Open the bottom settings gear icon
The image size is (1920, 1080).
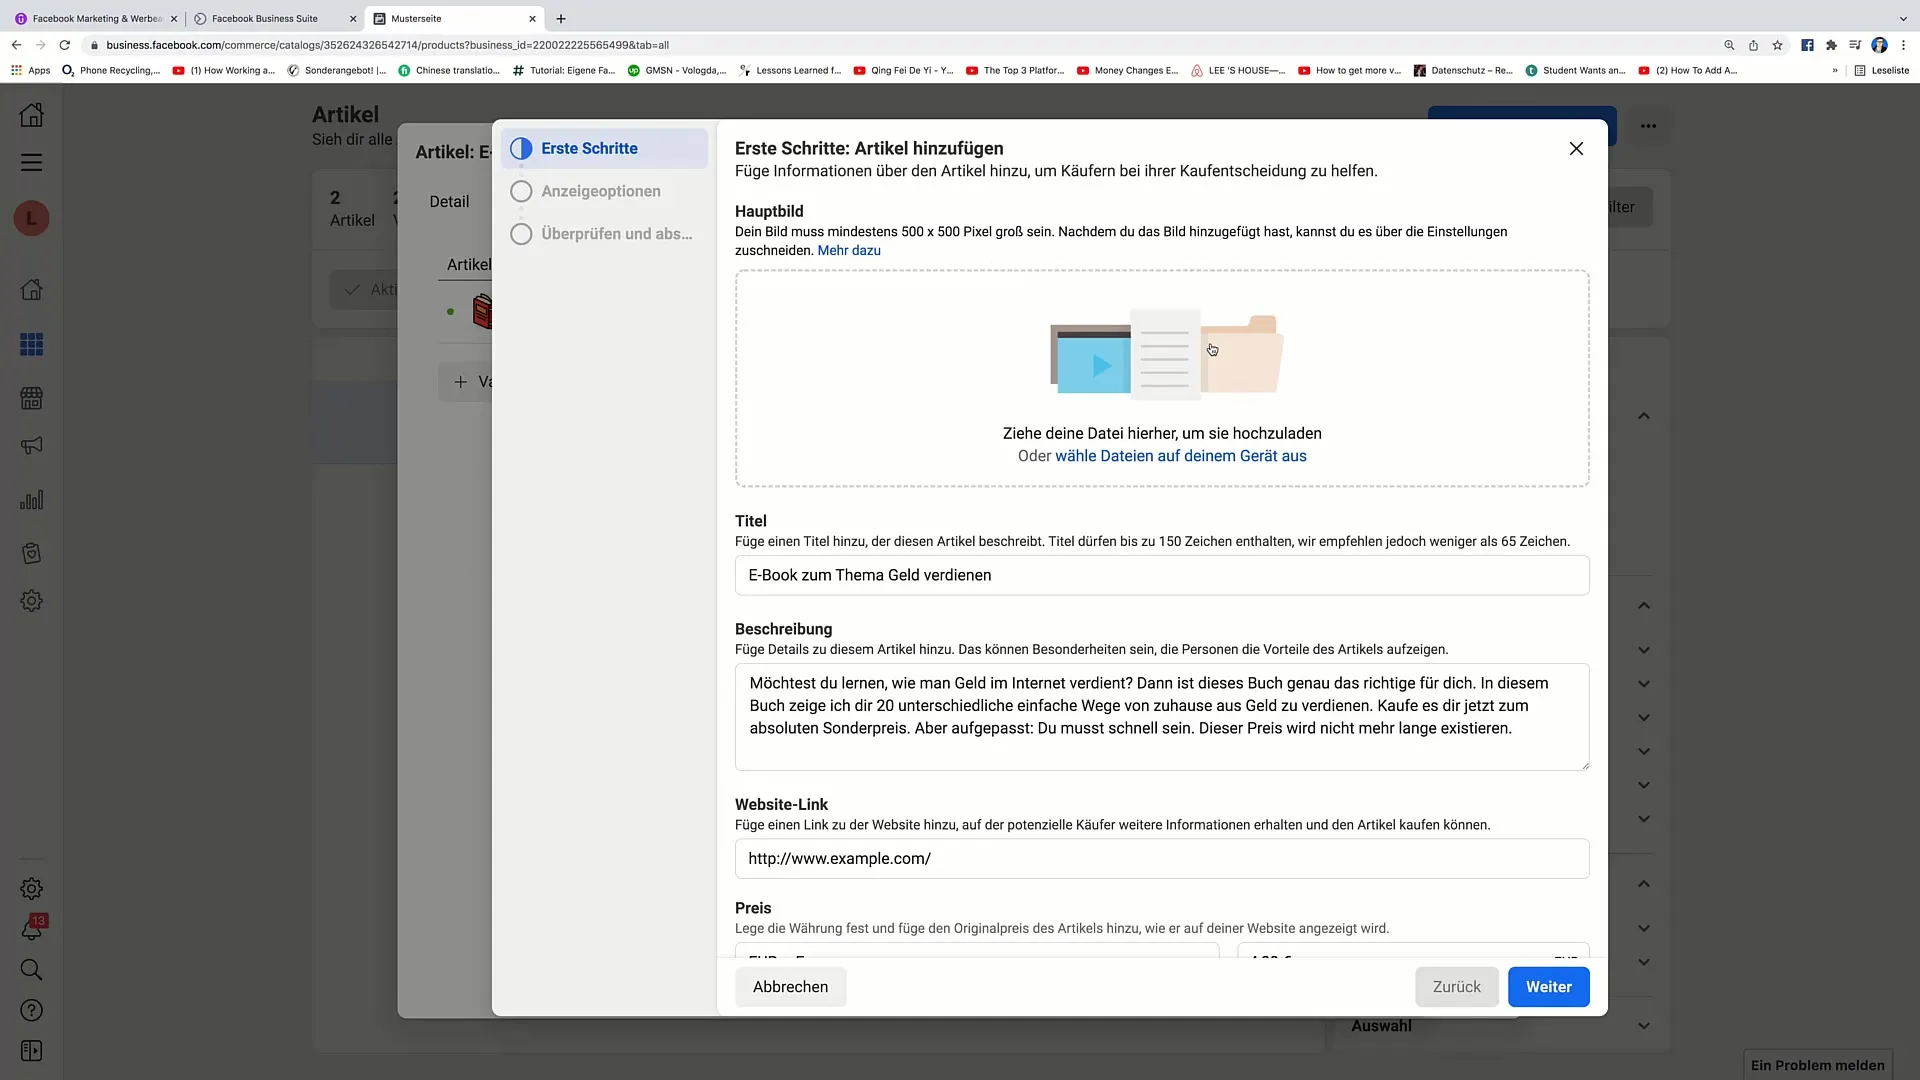(x=31, y=889)
